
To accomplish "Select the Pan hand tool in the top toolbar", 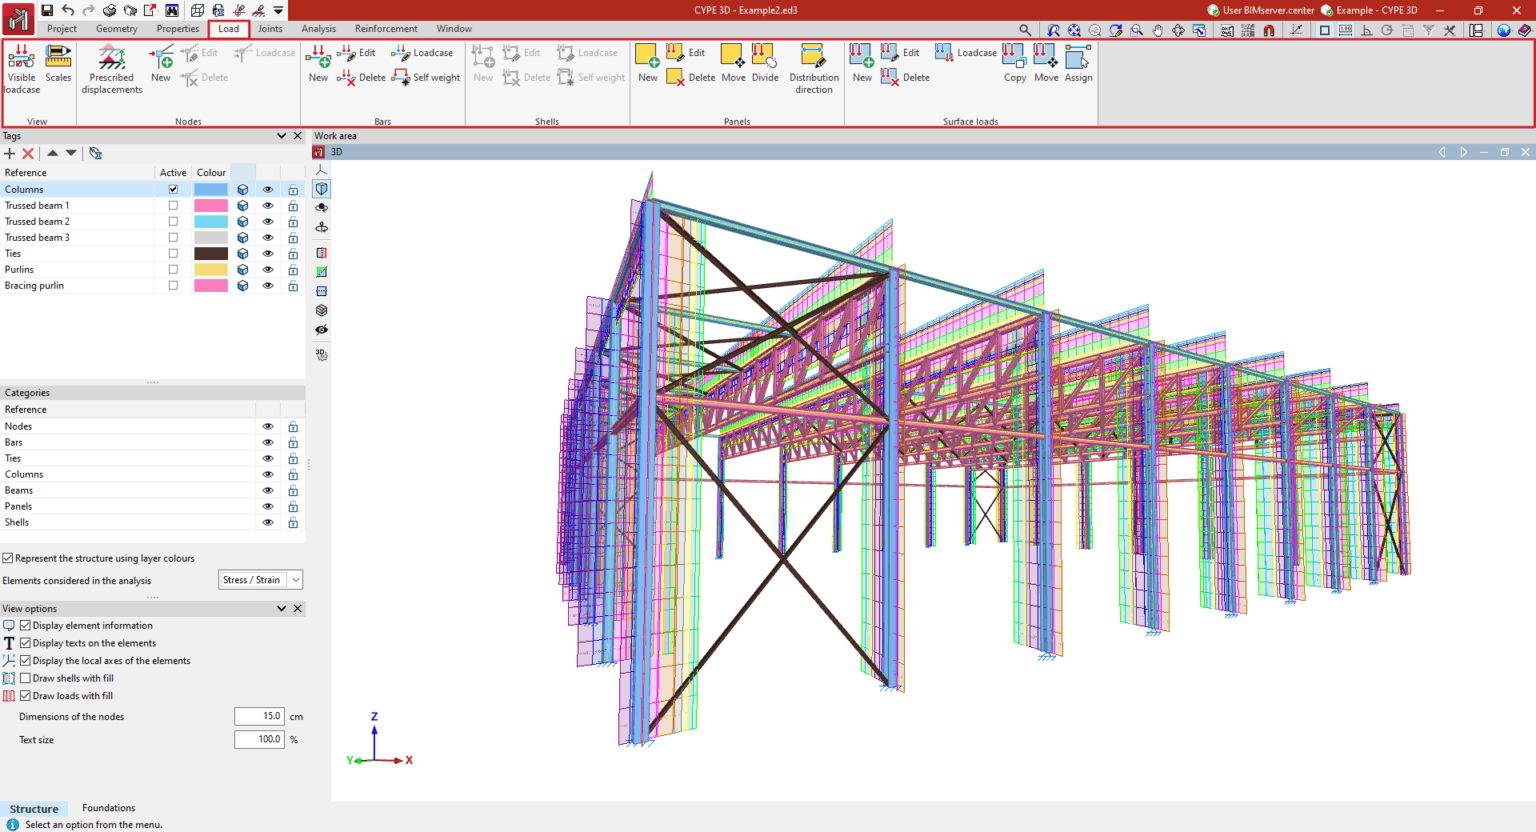I will pos(1158,31).
